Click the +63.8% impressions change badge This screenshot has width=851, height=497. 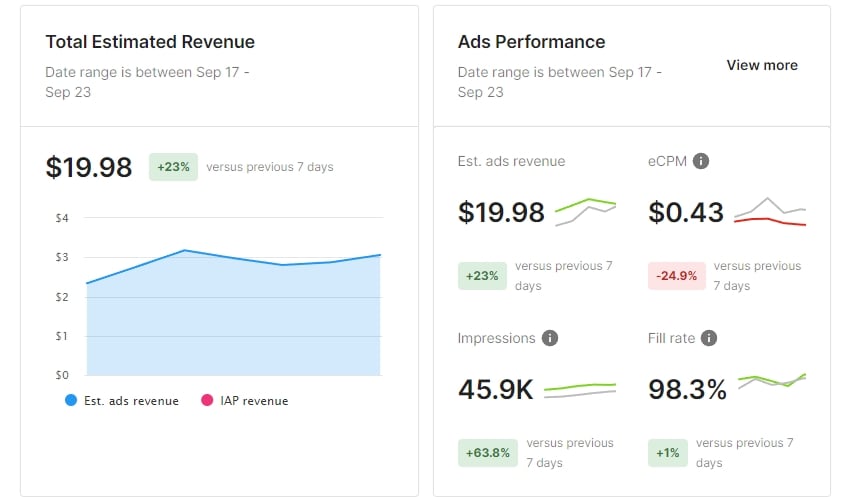point(488,453)
